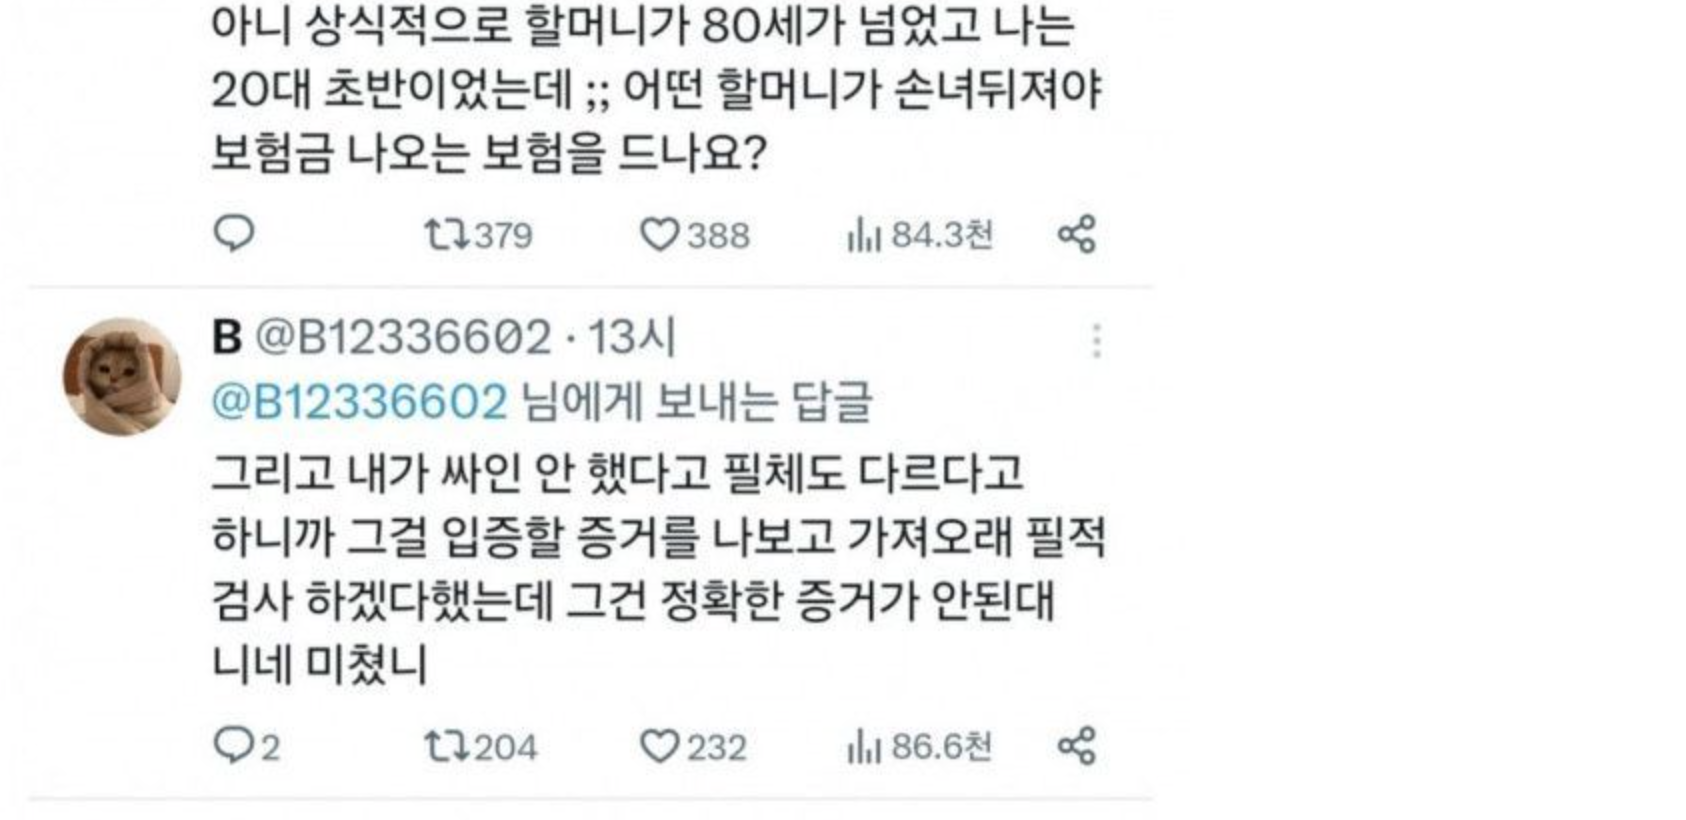The image size is (1686, 820).
Task: Click the blue @B12336602 mention in reply line
Action: click(360, 402)
